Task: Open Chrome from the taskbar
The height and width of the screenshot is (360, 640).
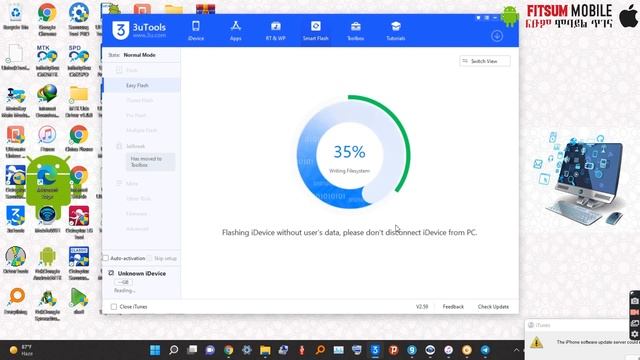Action: pyautogui.click(x=229, y=350)
